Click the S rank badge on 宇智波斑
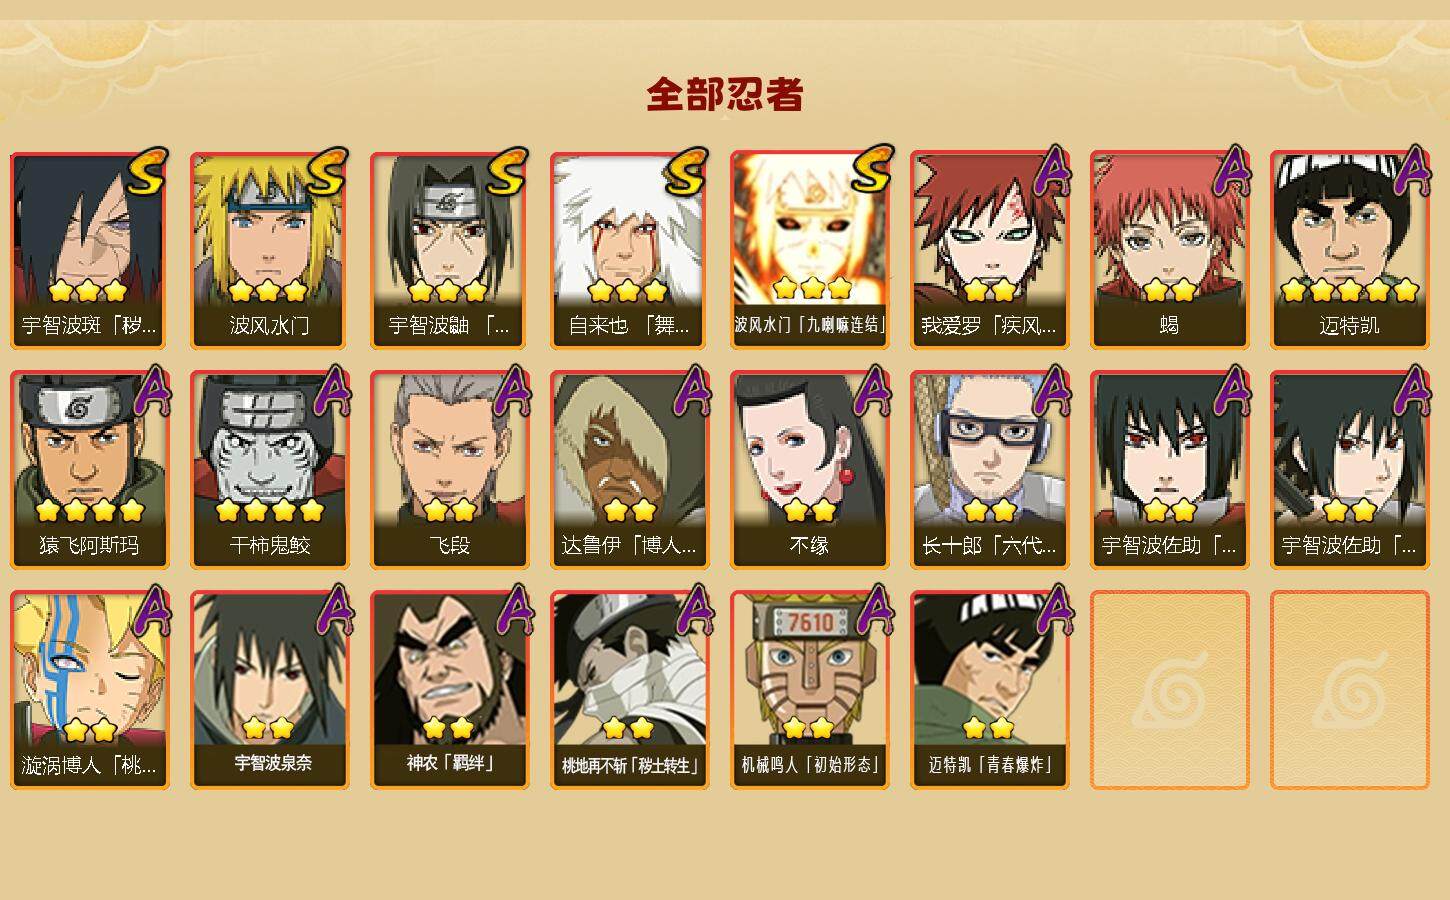 [x=147, y=172]
